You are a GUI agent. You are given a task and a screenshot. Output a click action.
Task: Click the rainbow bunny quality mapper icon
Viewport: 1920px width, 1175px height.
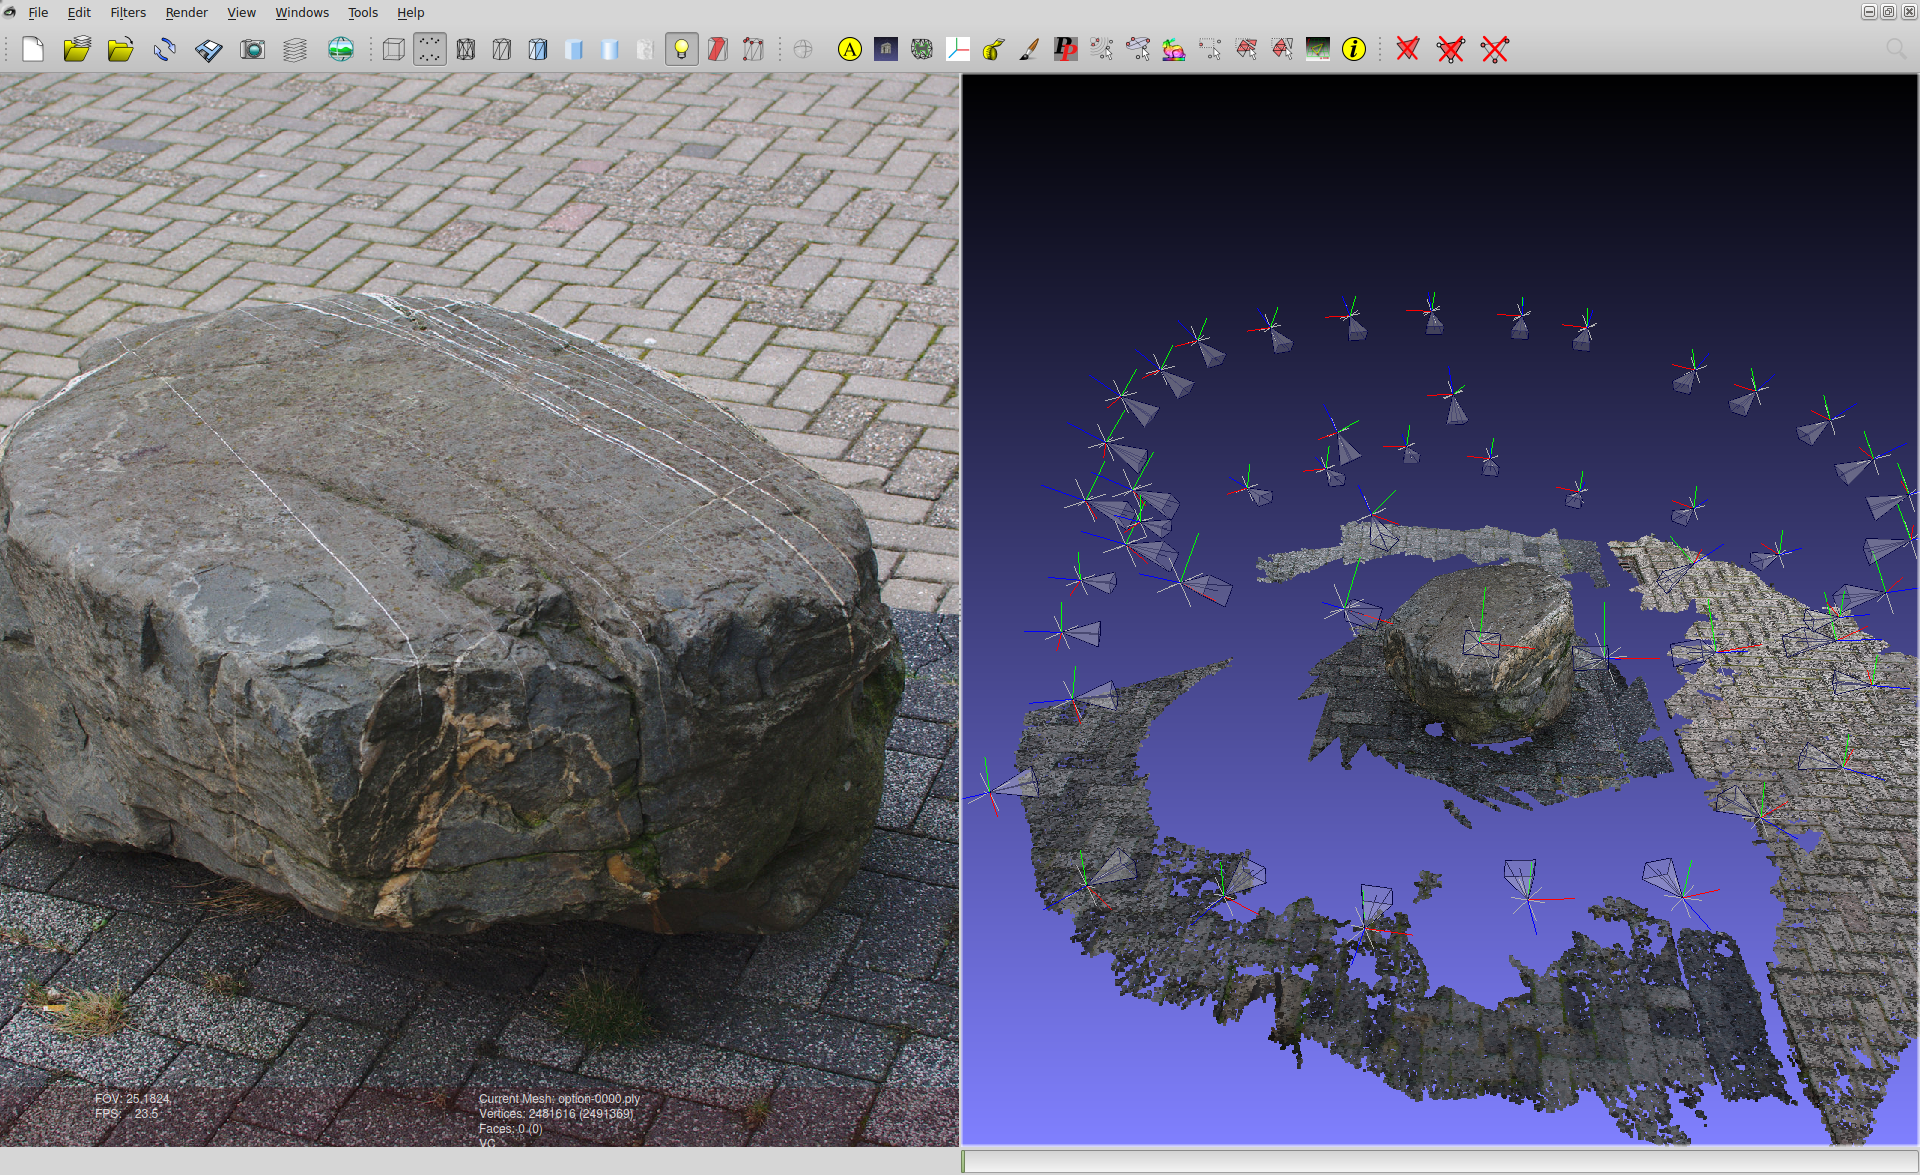click(x=1173, y=49)
